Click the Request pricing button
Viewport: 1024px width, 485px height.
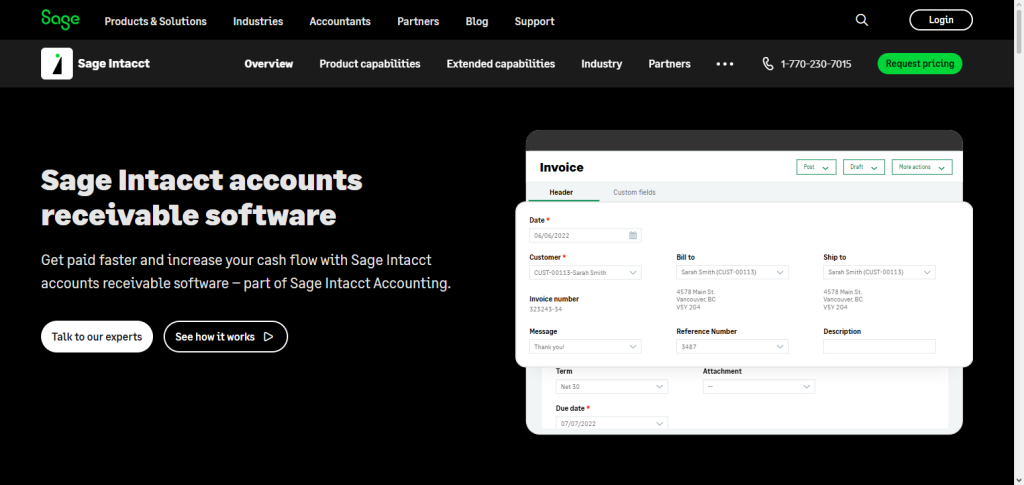pyautogui.click(x=920, y=63)
